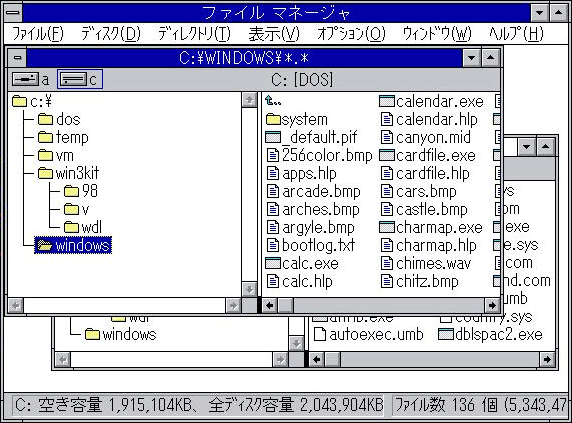572x423 pixels.
Task: Select arcade.bmp file
Action: 313,191
